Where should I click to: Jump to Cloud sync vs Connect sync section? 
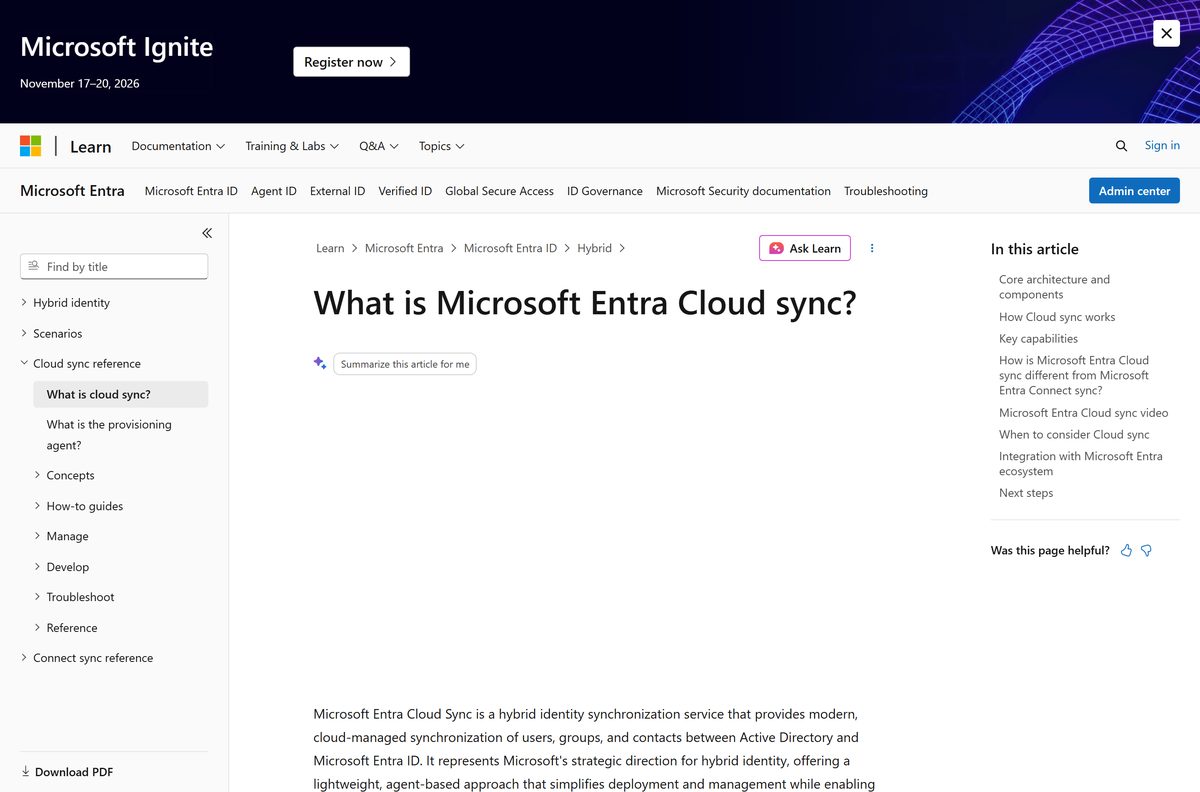[x=1074, y=375]
